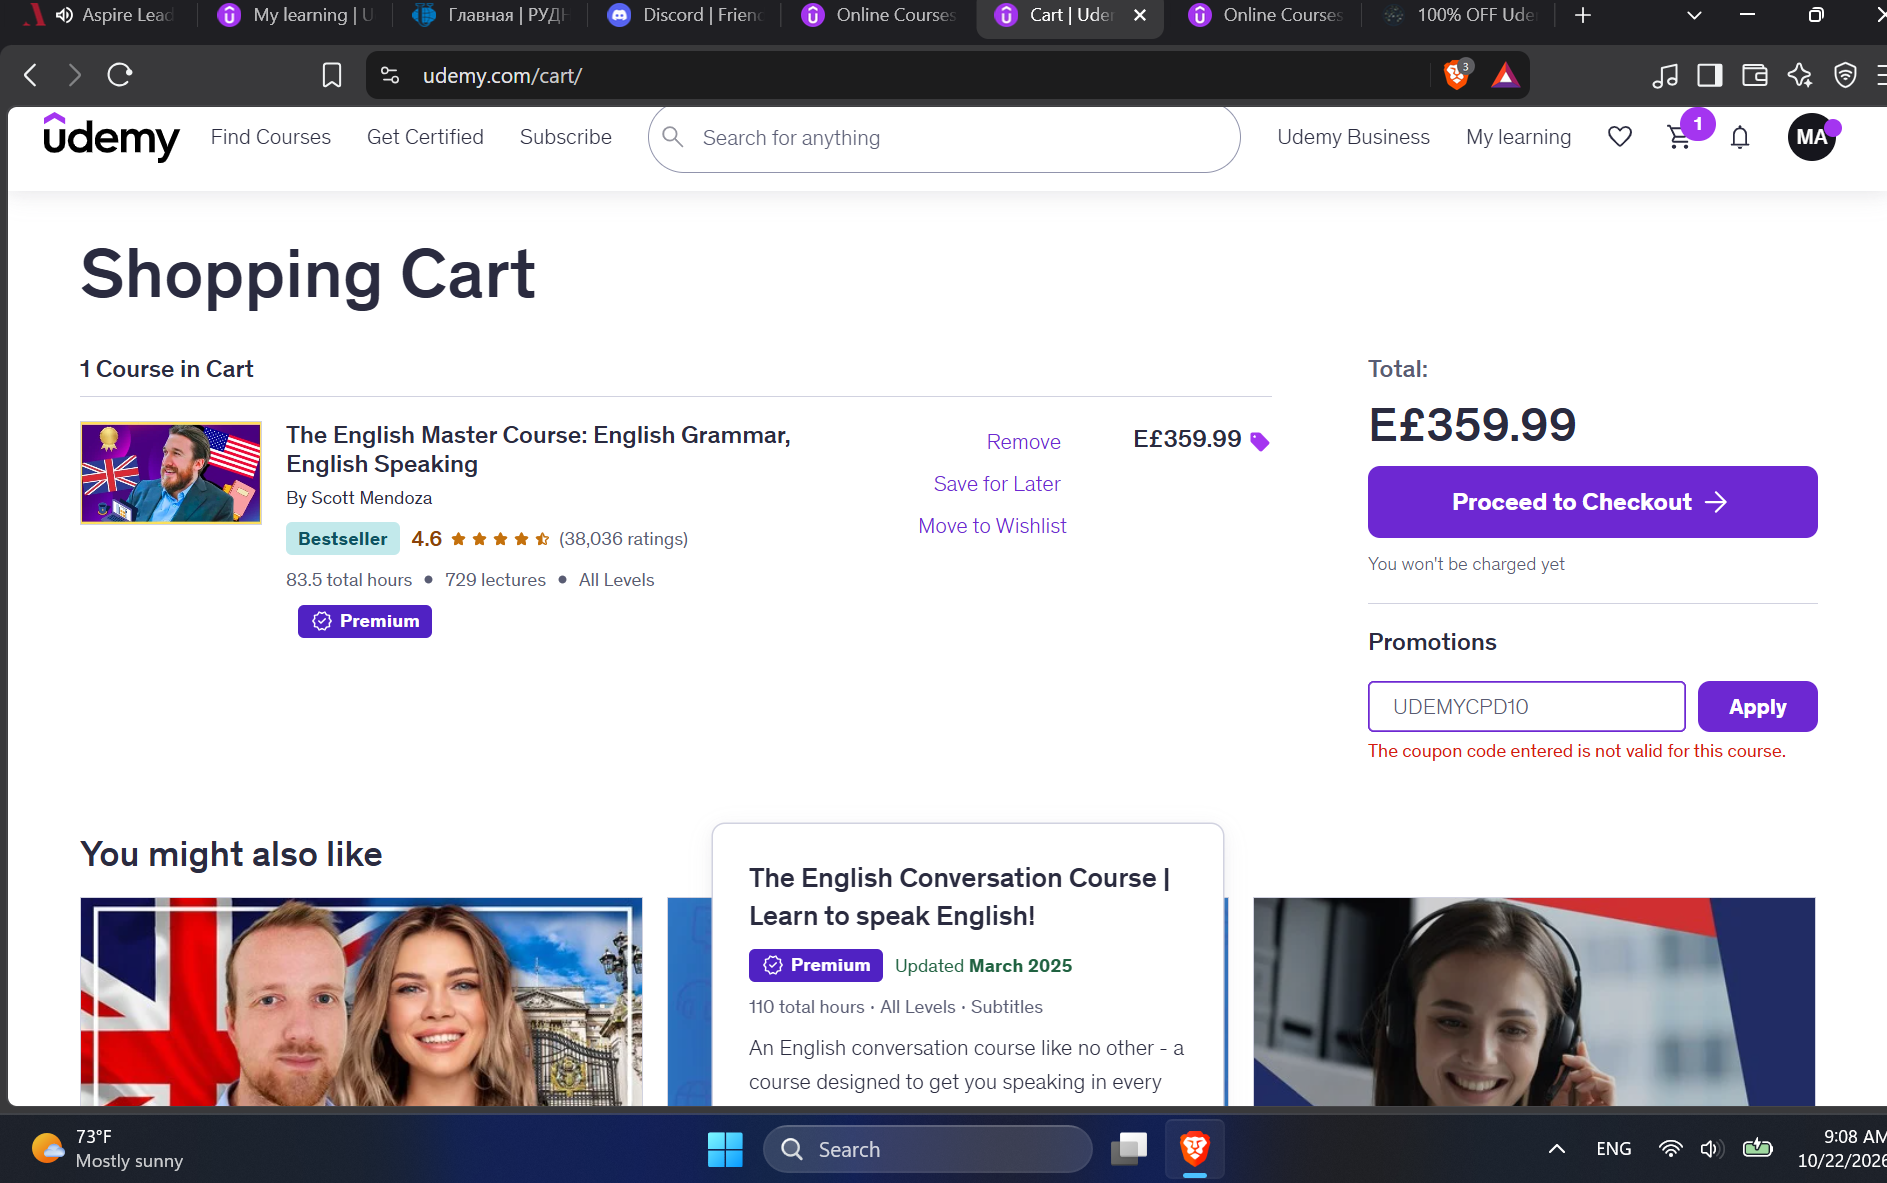This screenshot has width=1887, height=1183.
Task: Focus the Search for anything box
Action: click(x=944, y=138)
